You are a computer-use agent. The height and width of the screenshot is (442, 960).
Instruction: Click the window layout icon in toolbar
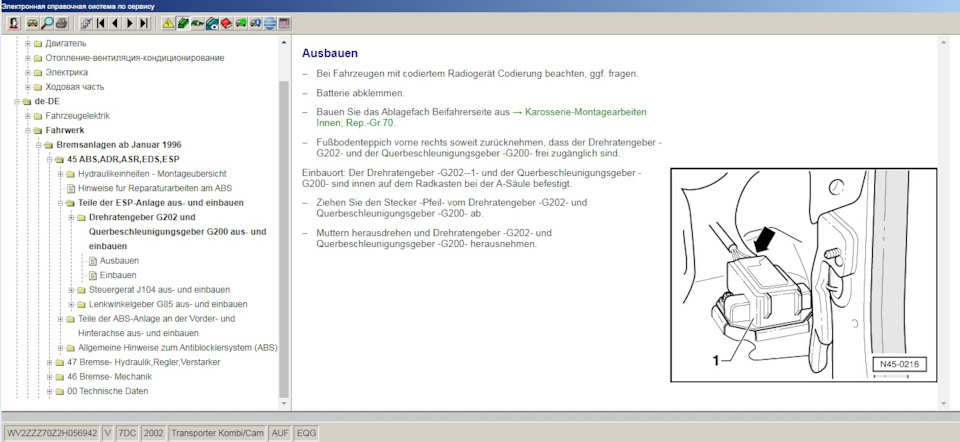click(x=284, y=24)
